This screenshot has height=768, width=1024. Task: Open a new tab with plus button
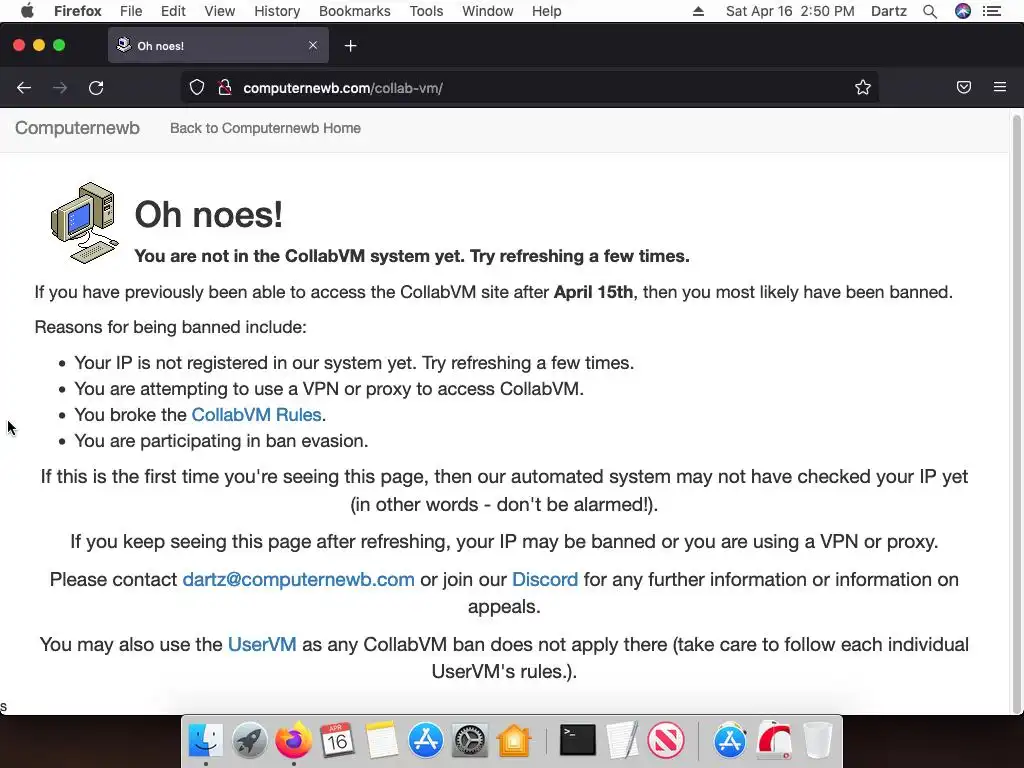(351, 46)
